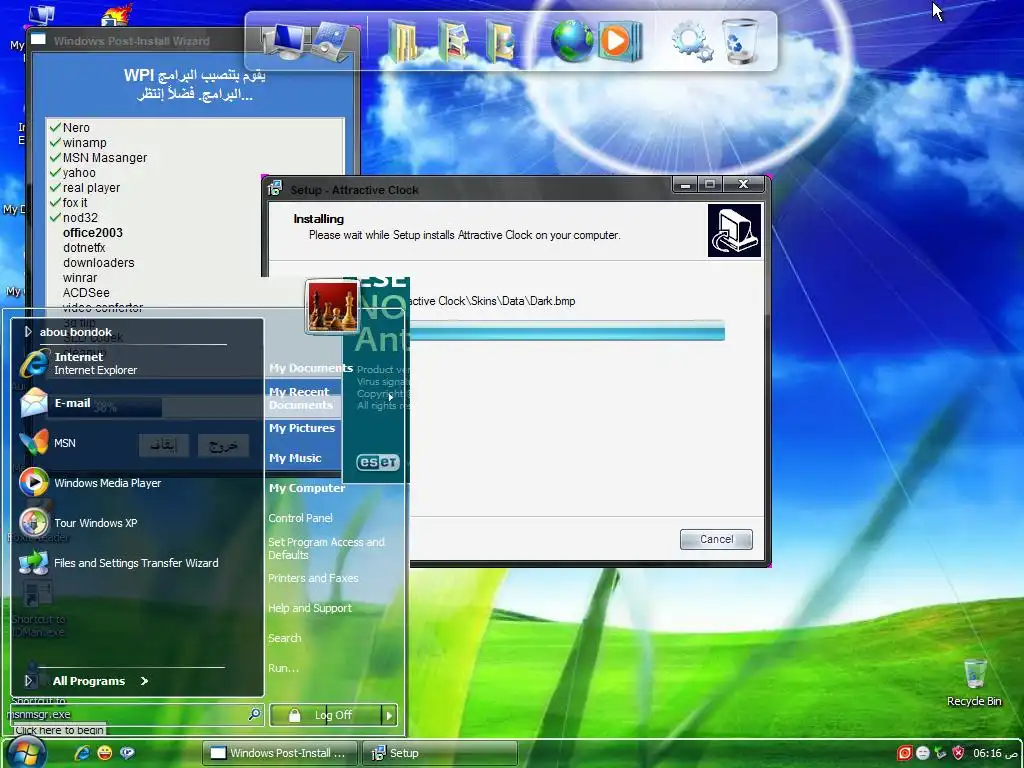Select ACDSee in the WPI install list
The height and width of the screenshot is (768, 1024).
[86, 293]
